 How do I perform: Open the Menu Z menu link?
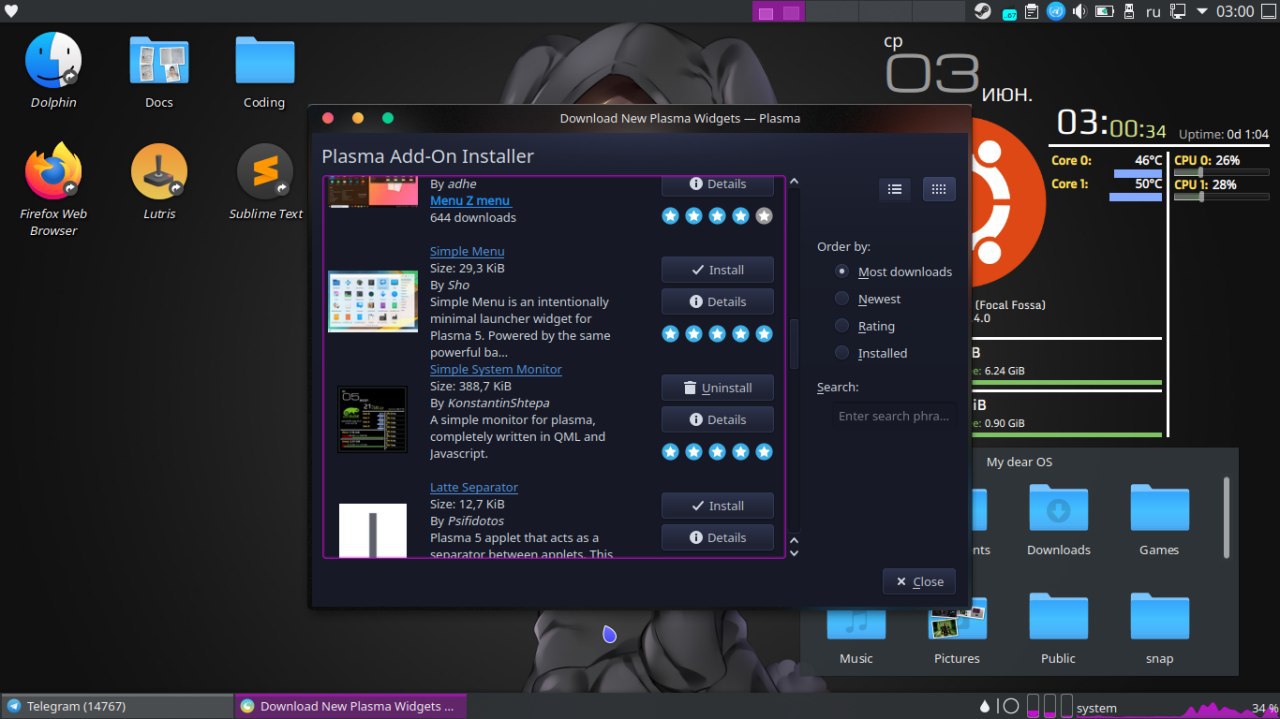(x=470, y=200)
